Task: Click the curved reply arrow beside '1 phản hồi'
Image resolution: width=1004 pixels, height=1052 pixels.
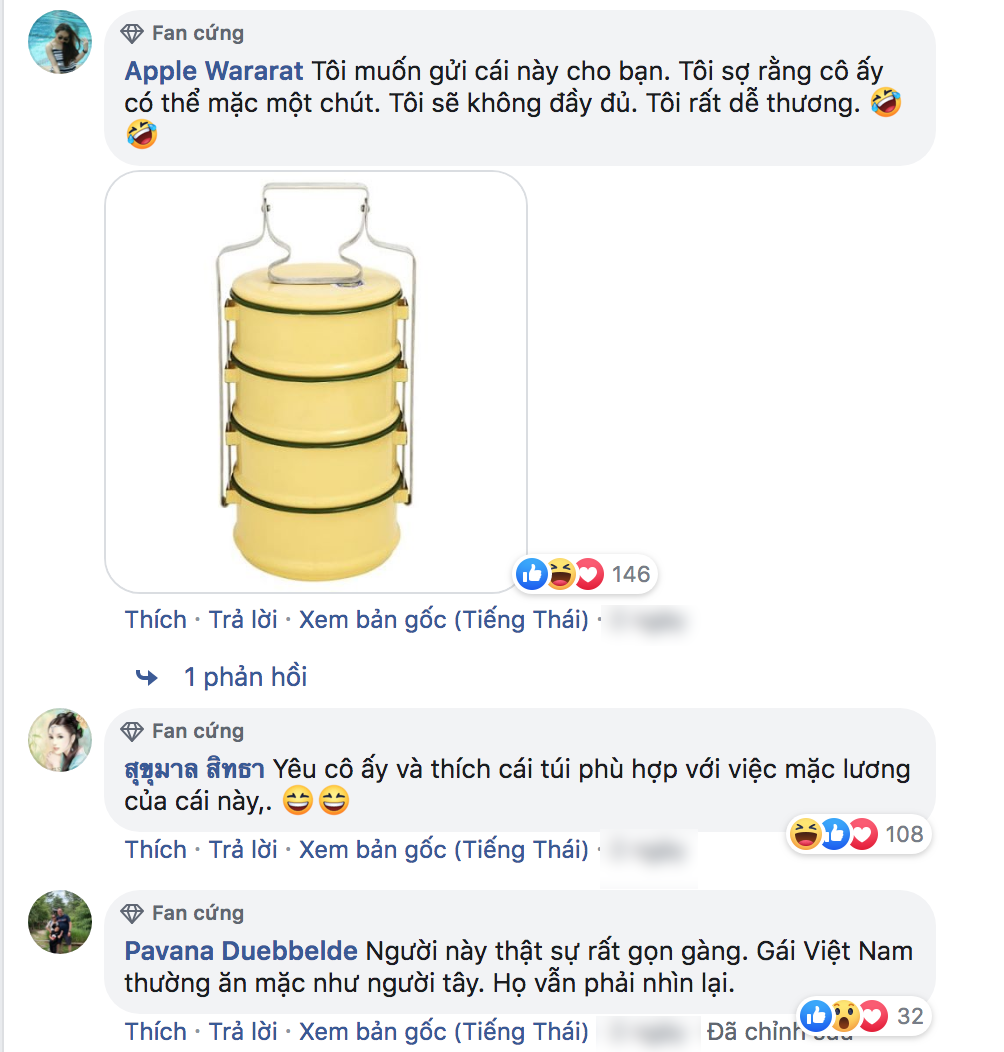Action: tap(147, 678)
